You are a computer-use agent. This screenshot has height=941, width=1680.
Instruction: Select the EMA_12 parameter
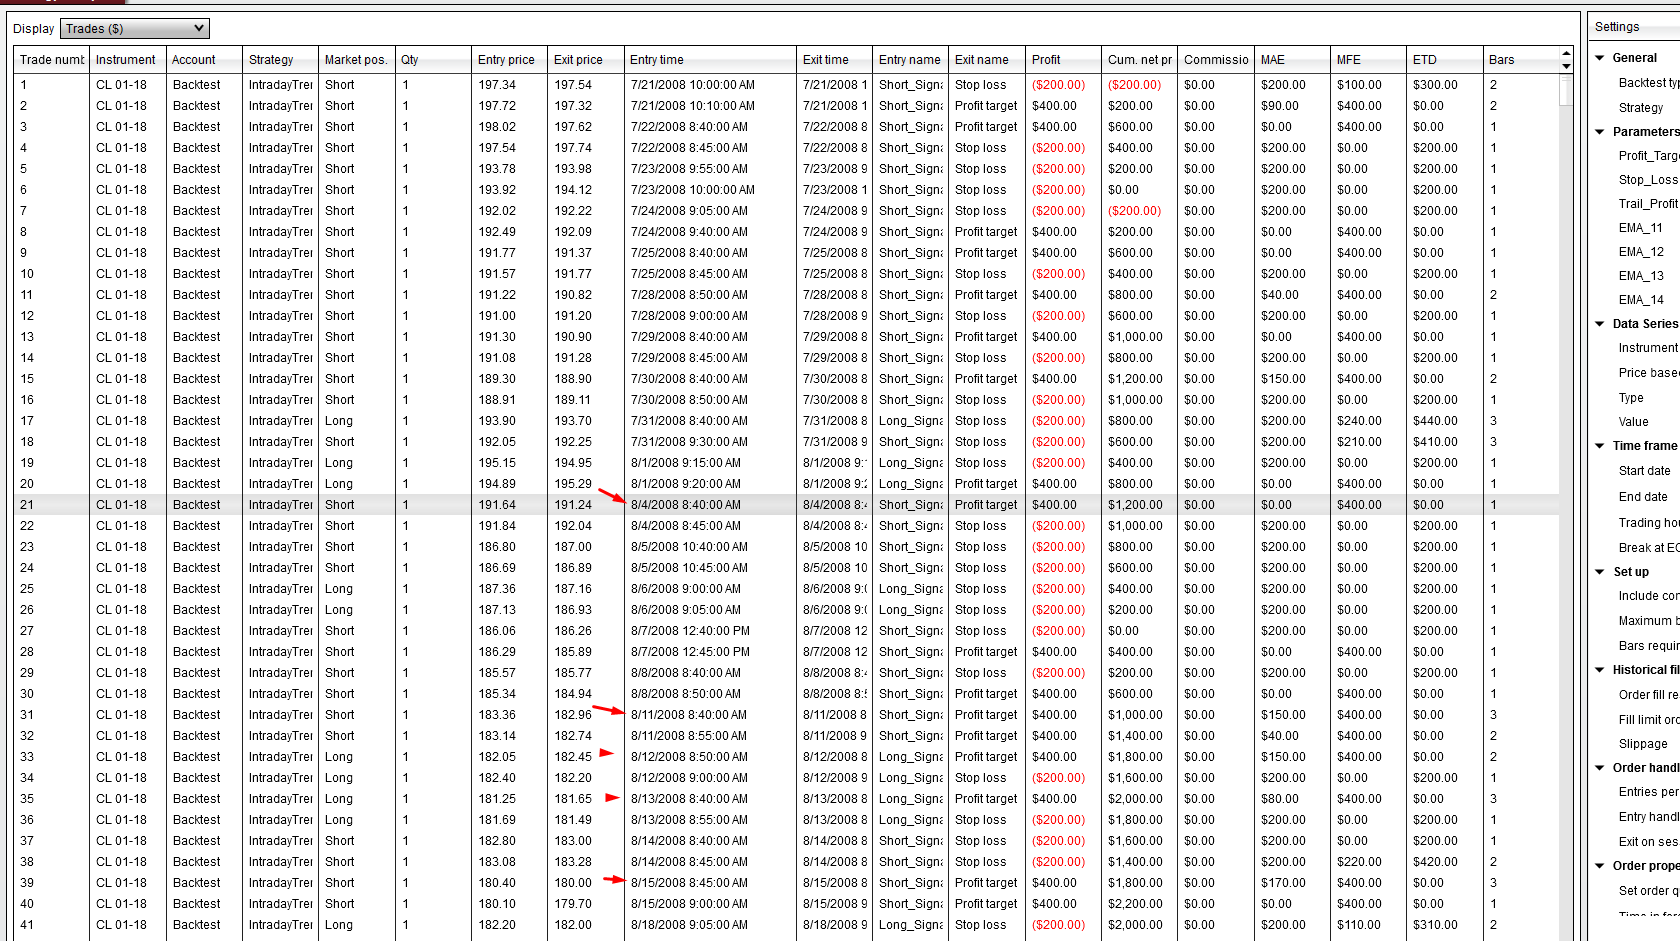[1641, 252]
